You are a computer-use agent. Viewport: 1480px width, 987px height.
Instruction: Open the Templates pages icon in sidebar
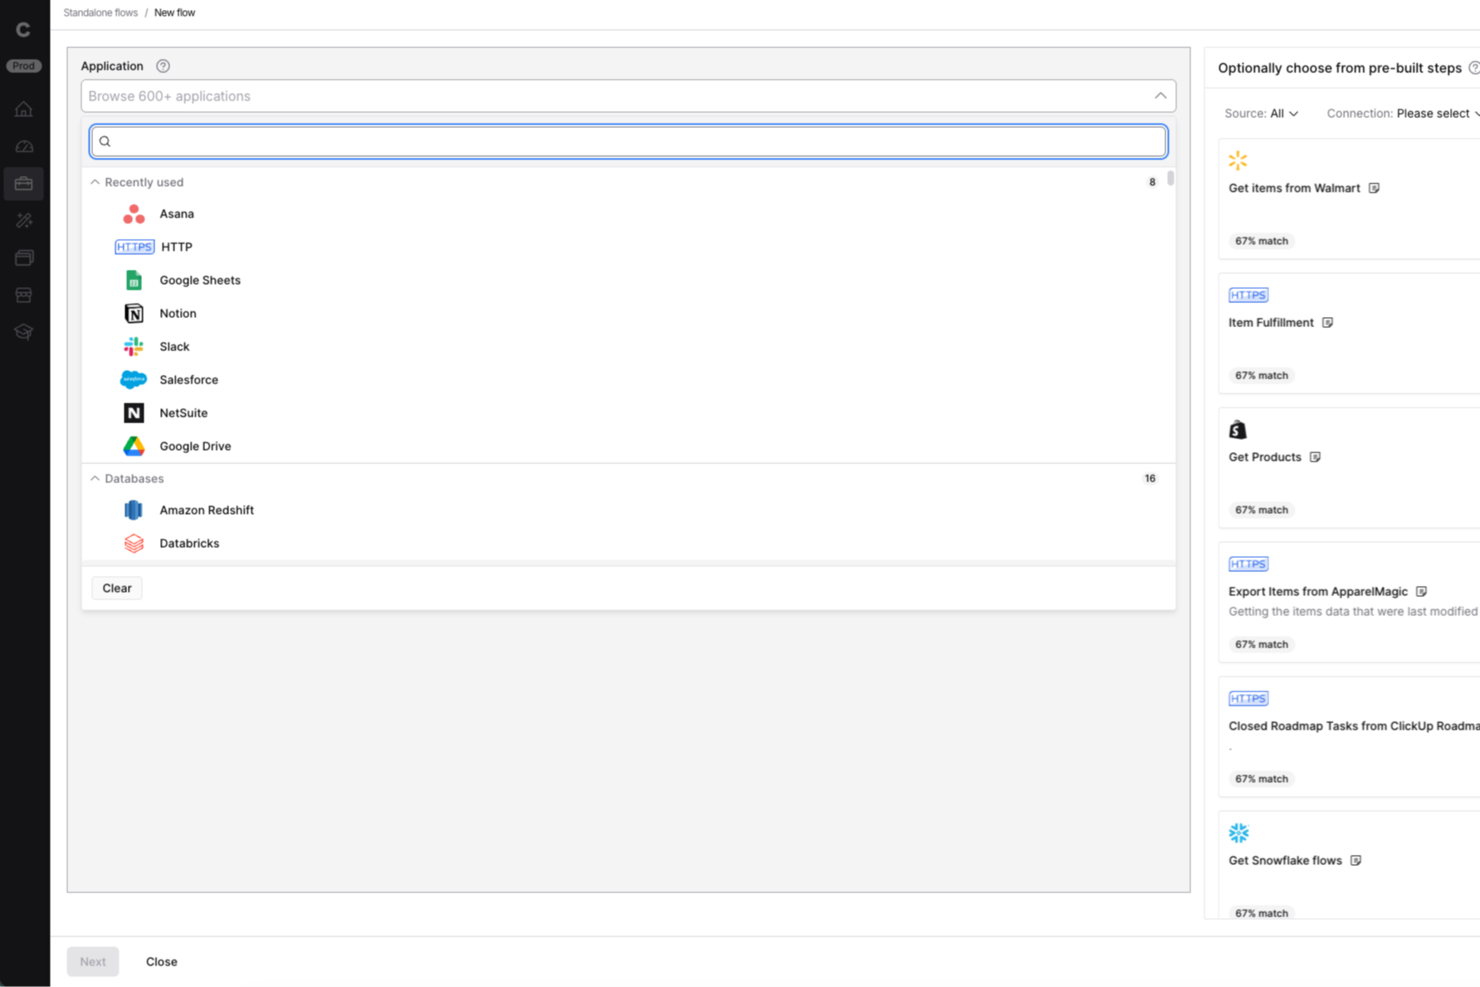(23, 257)
